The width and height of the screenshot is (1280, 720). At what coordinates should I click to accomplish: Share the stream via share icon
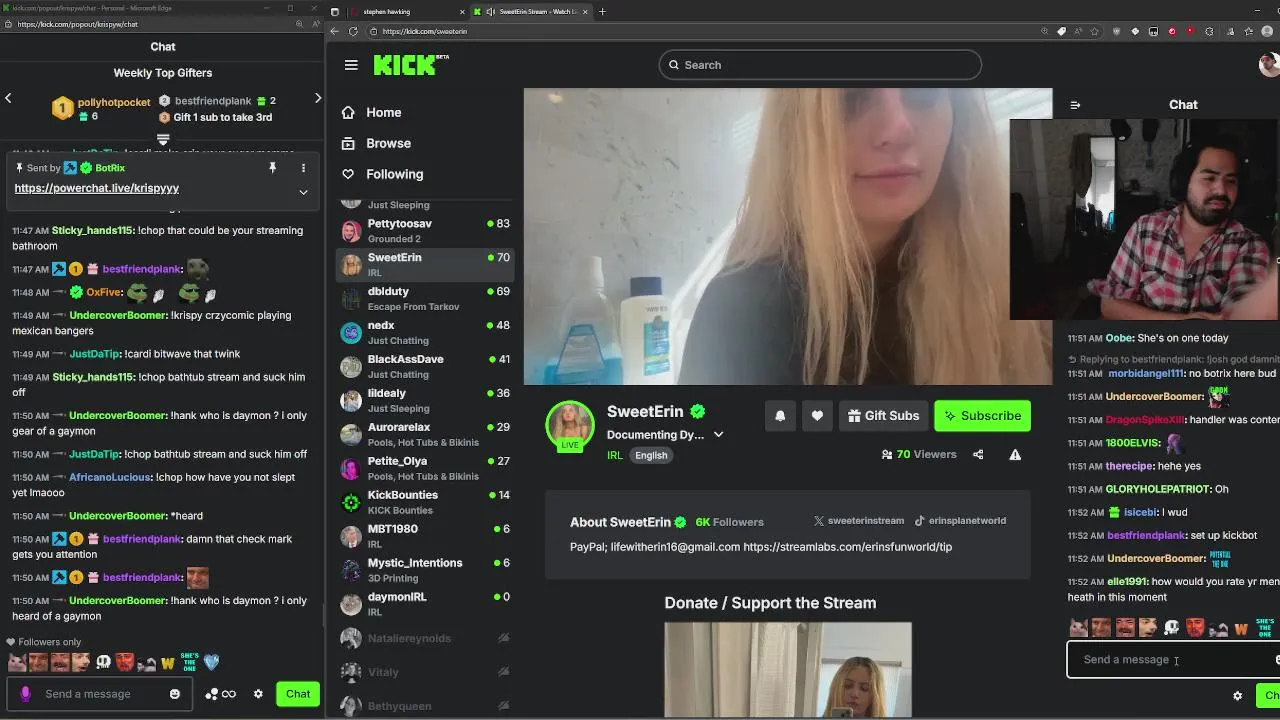[x=978, y=454]
